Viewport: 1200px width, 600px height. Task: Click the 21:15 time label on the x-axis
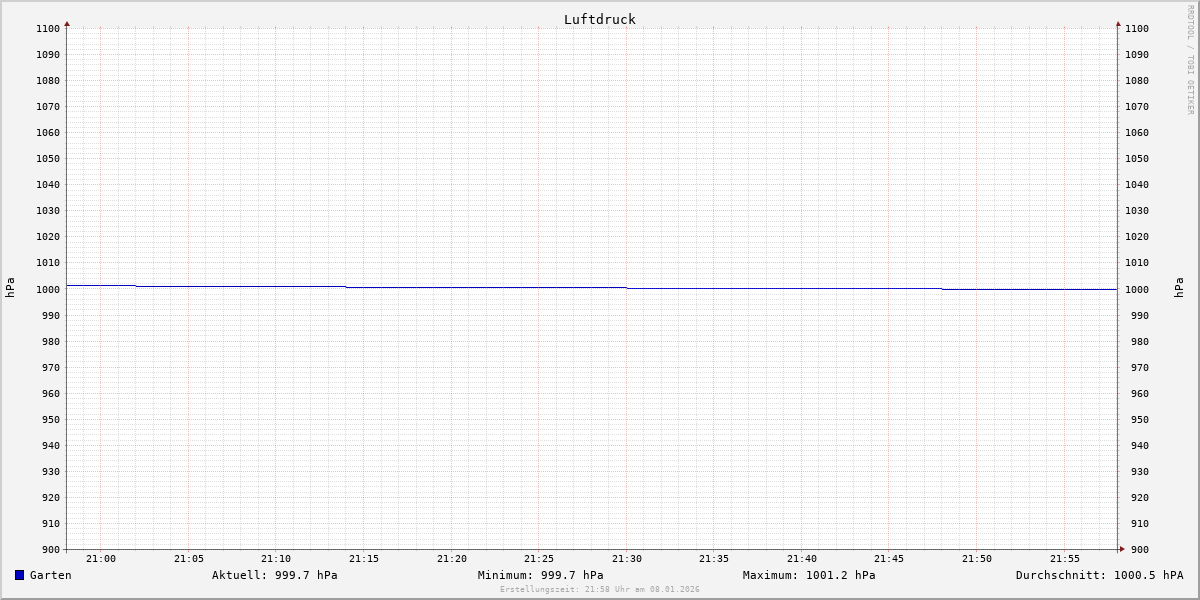(364, 559)
